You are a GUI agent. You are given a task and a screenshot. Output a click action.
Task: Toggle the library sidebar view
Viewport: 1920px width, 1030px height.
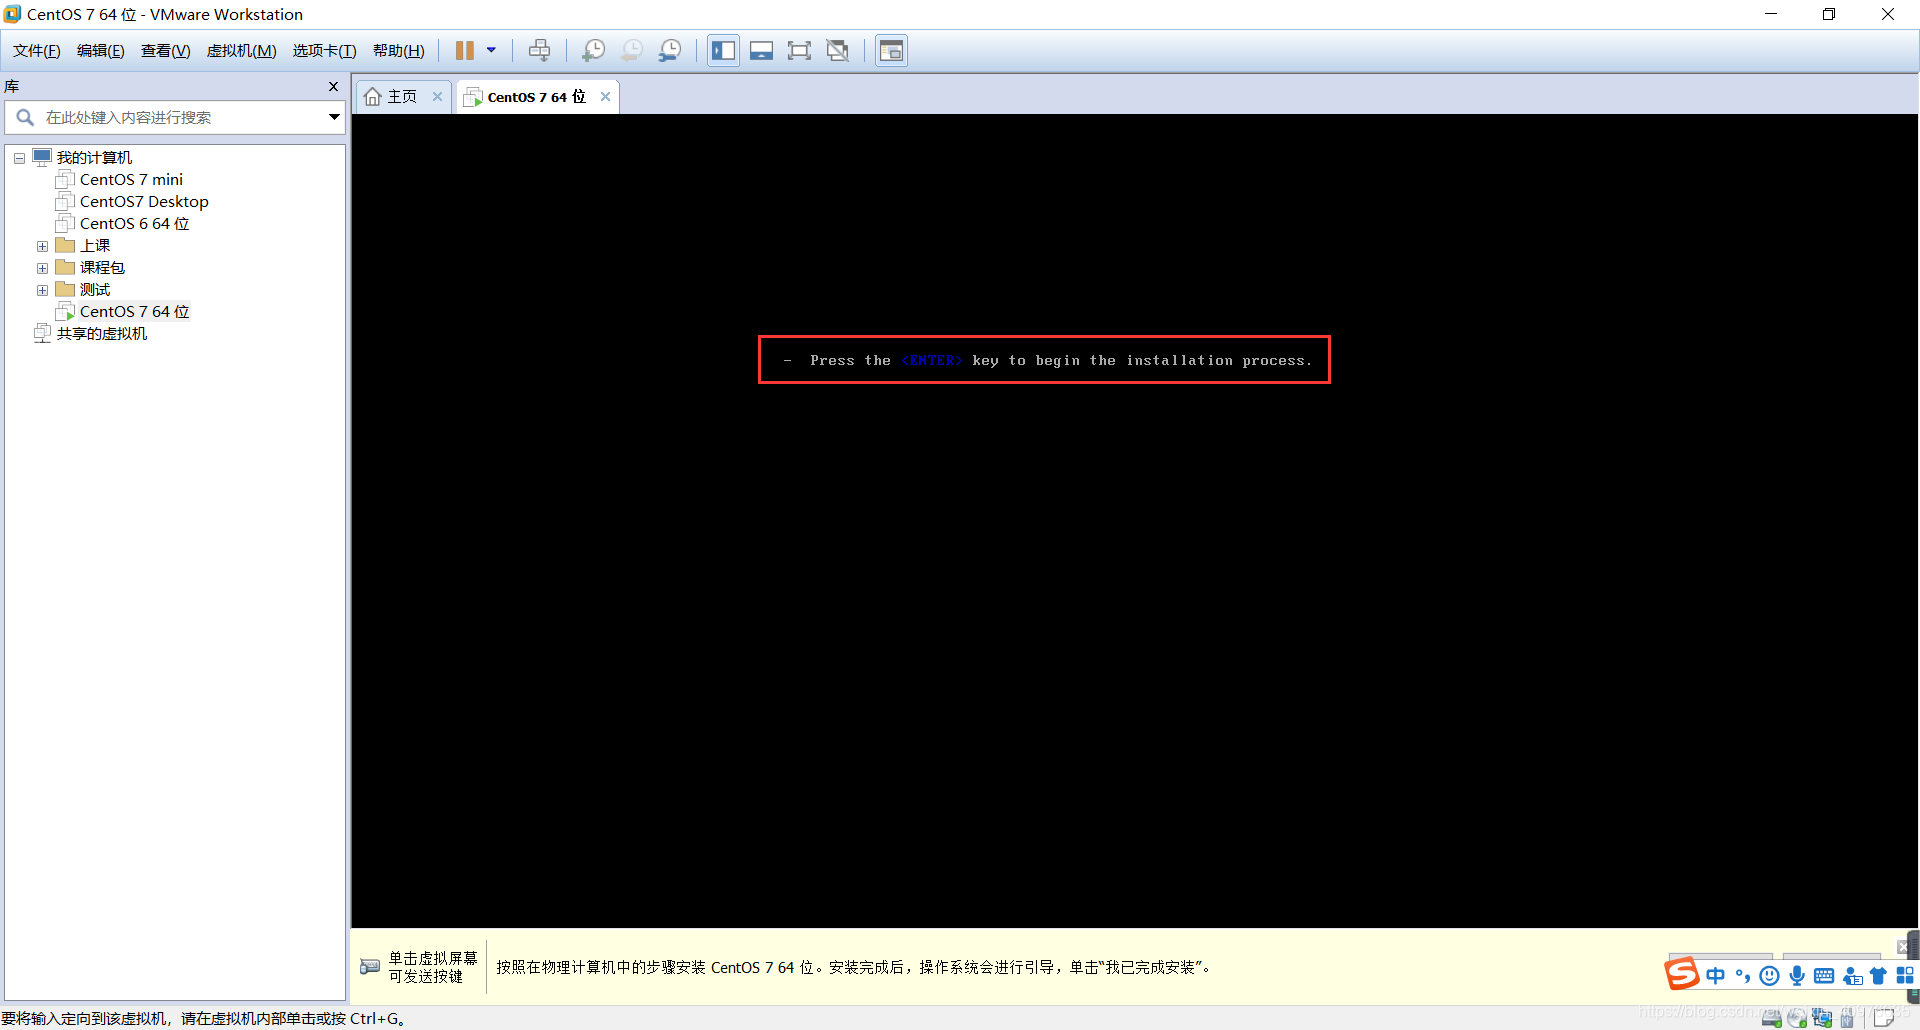tap(723, 50)
